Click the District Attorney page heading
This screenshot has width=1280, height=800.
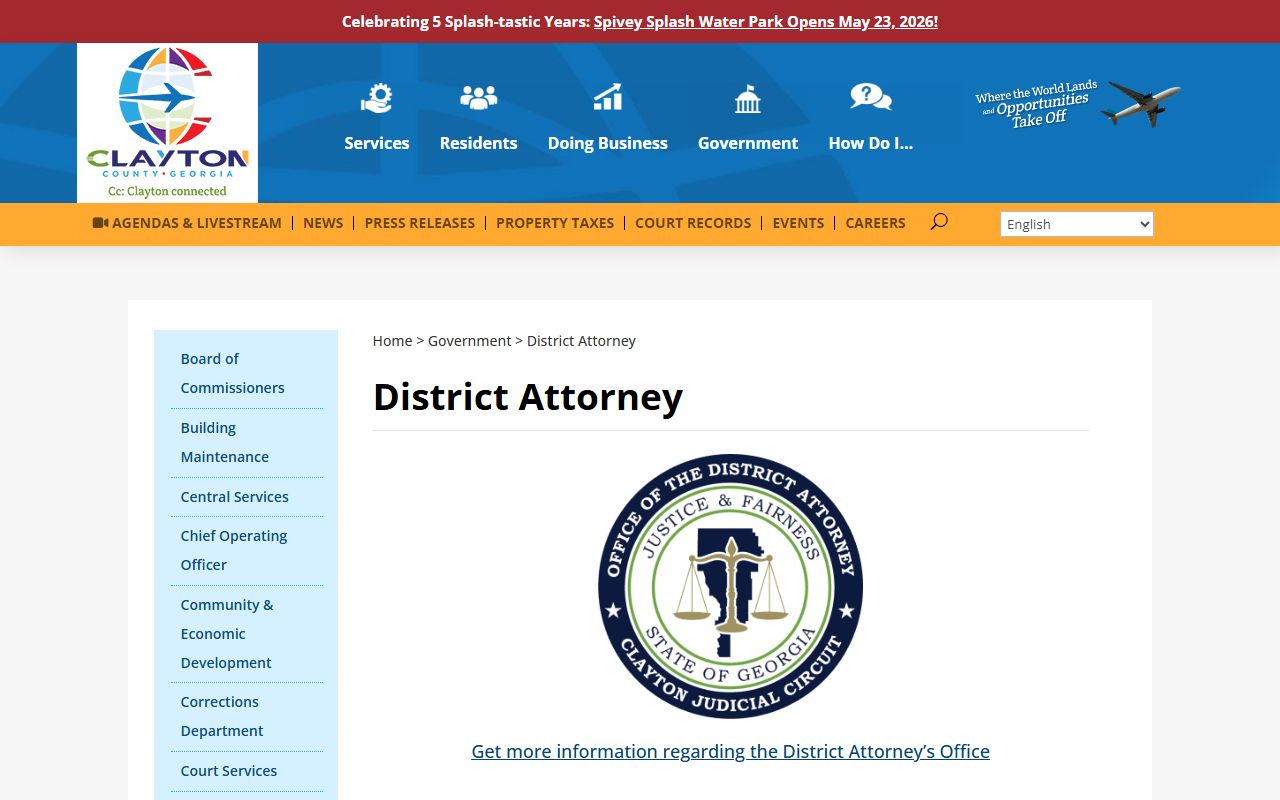tap(528, 397)
